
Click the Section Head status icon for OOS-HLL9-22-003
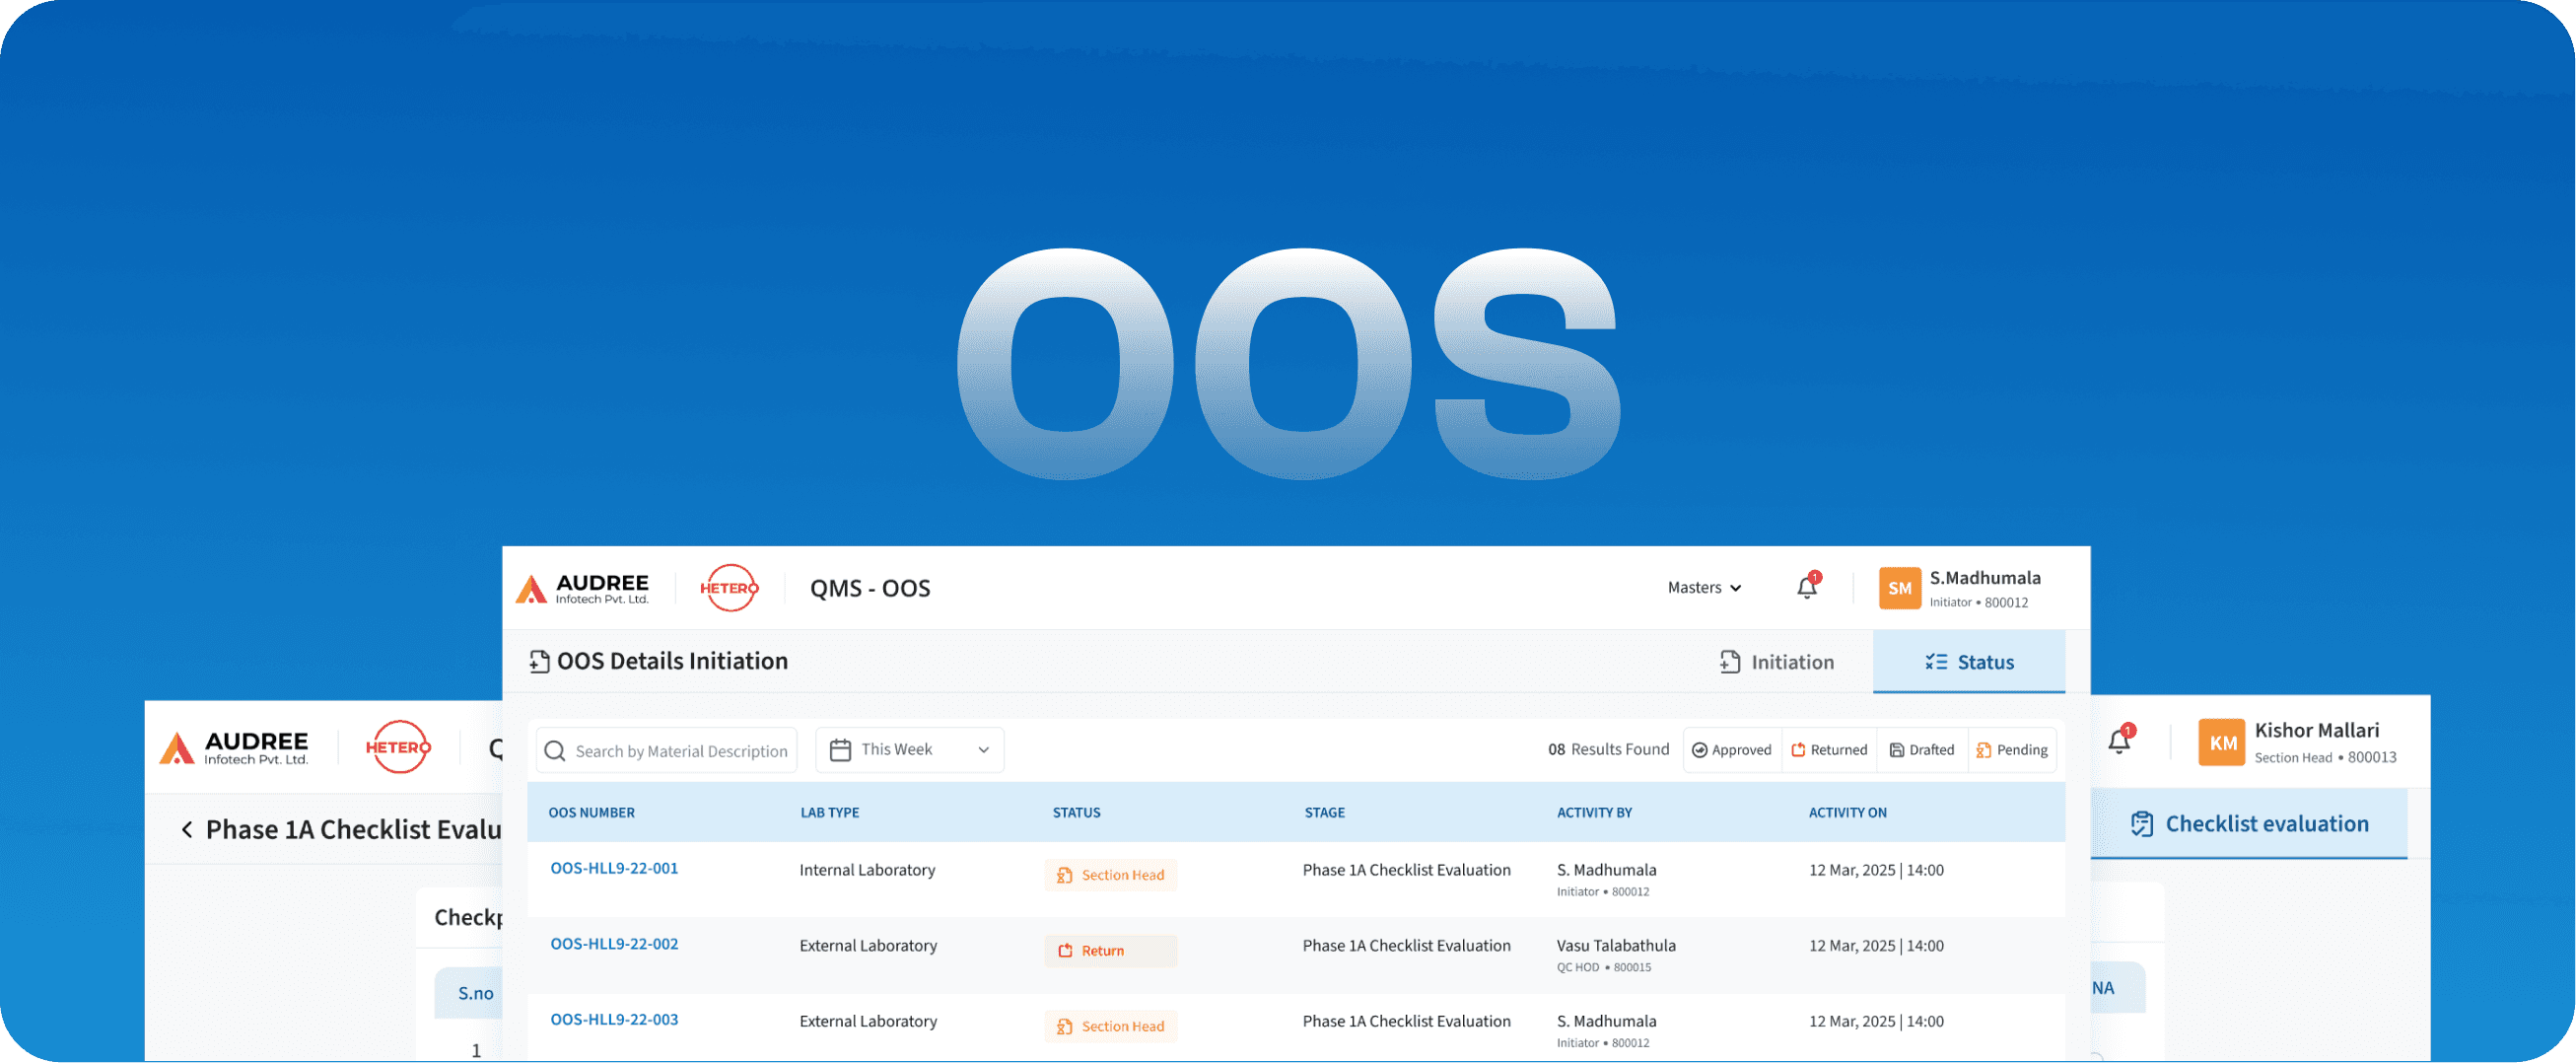[1064, 1026]
